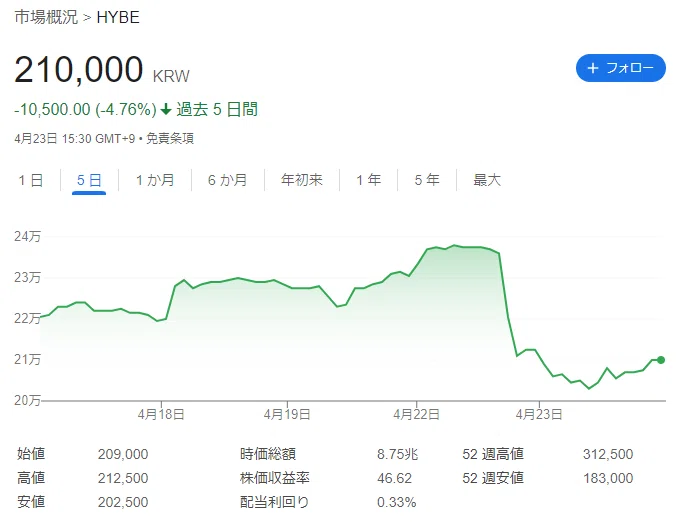694x522 pixels.
Task: Click the 高値 label
Action: pyautogui.click(x=31, y=478)
